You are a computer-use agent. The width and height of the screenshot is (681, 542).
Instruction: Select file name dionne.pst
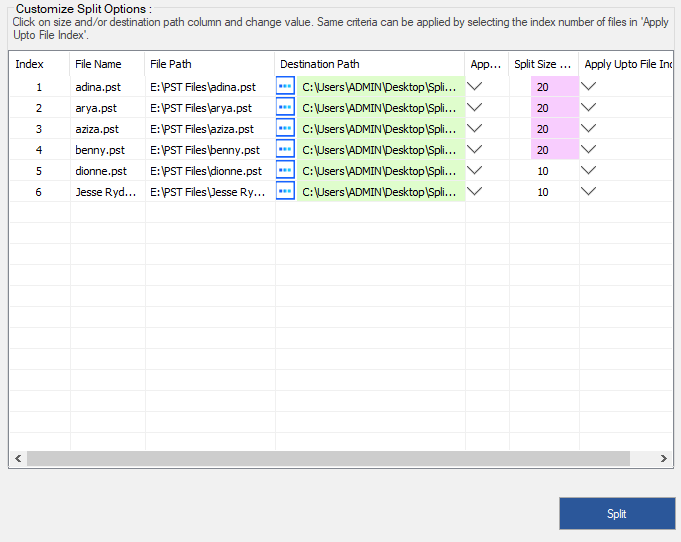tap(101, 171)
